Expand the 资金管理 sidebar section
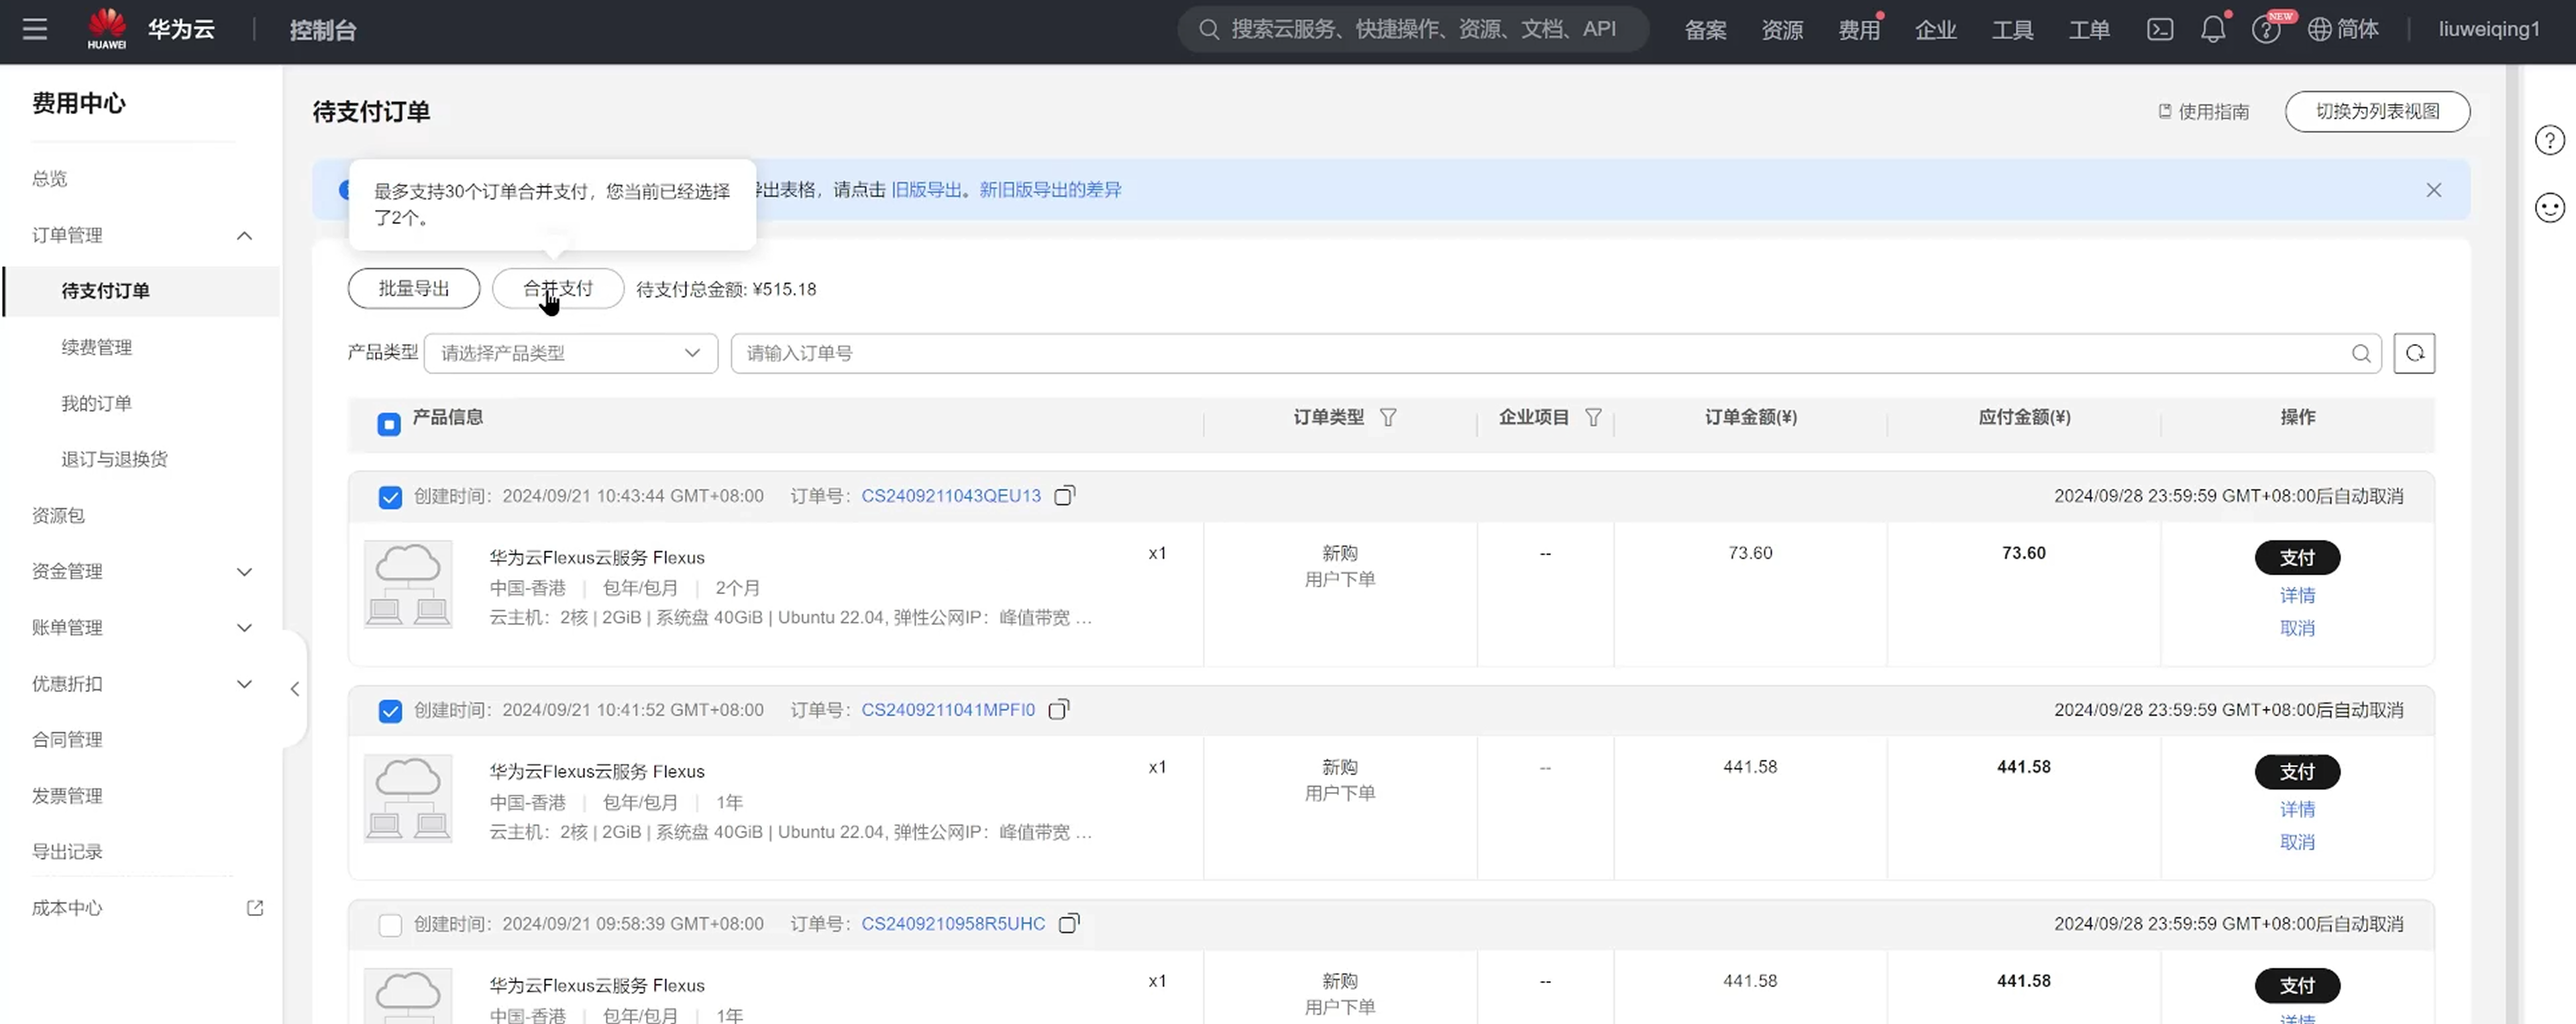2576x1024 pixels. 243,572
